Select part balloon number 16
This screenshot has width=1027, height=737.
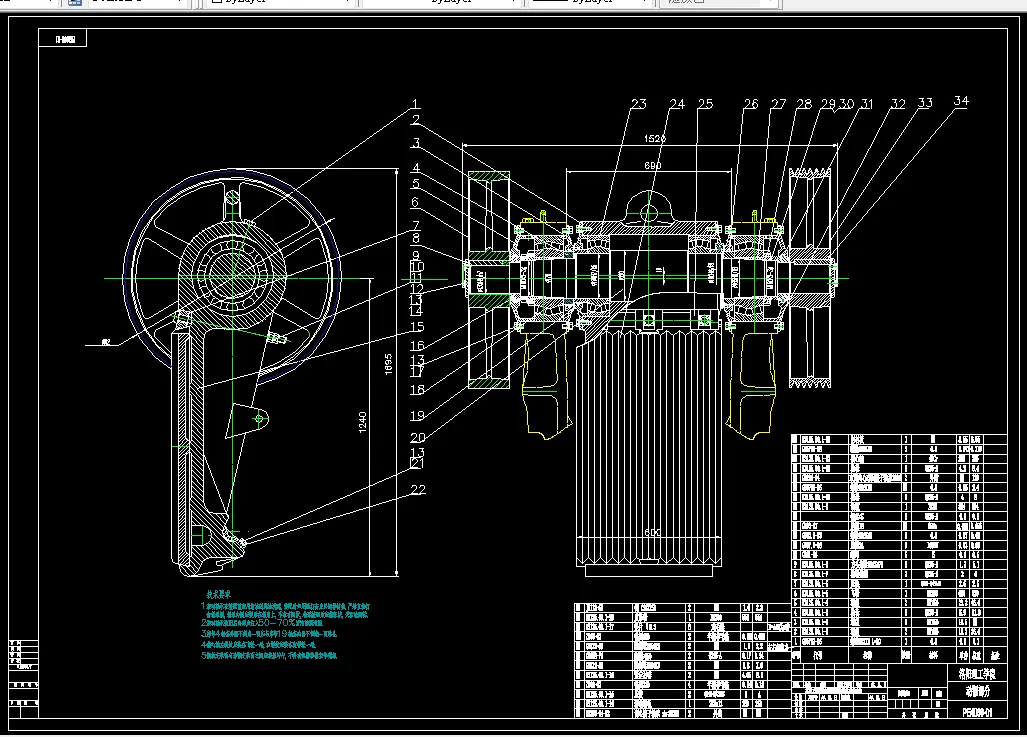pyautogui.click(x=417, y=345)
